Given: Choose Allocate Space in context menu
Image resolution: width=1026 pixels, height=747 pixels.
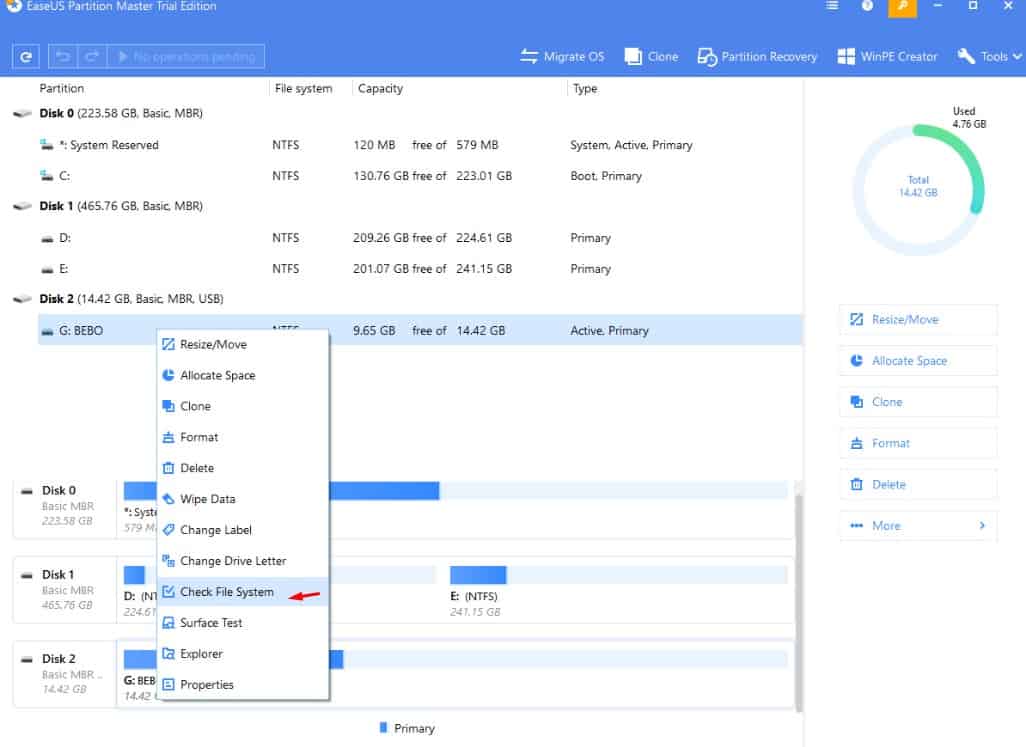Looking at the screenshot, I should click(x=243, y=375).
